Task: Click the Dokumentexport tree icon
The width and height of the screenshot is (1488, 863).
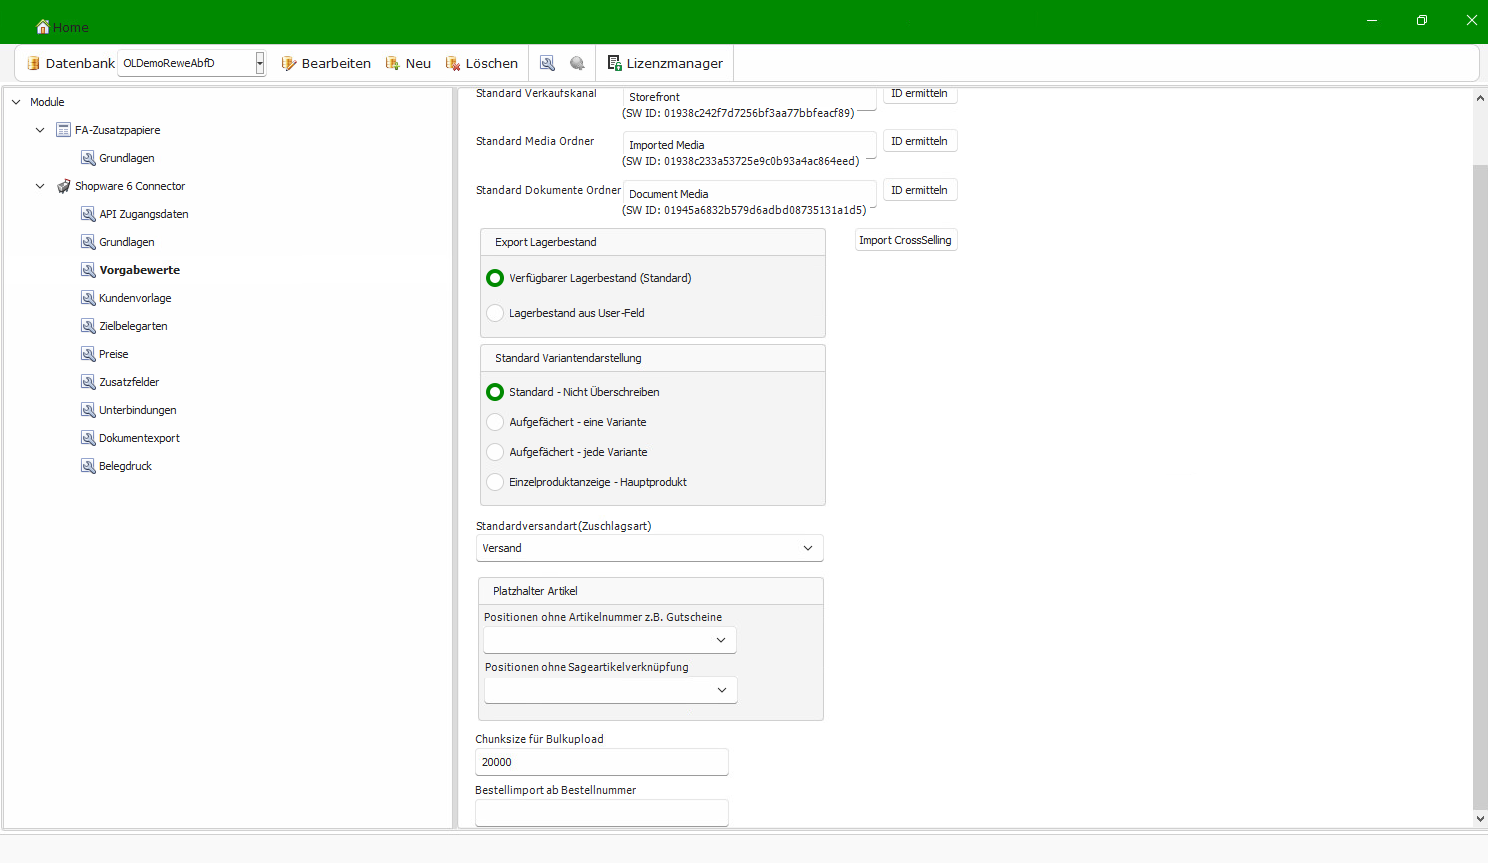Action: coord(88,438)
